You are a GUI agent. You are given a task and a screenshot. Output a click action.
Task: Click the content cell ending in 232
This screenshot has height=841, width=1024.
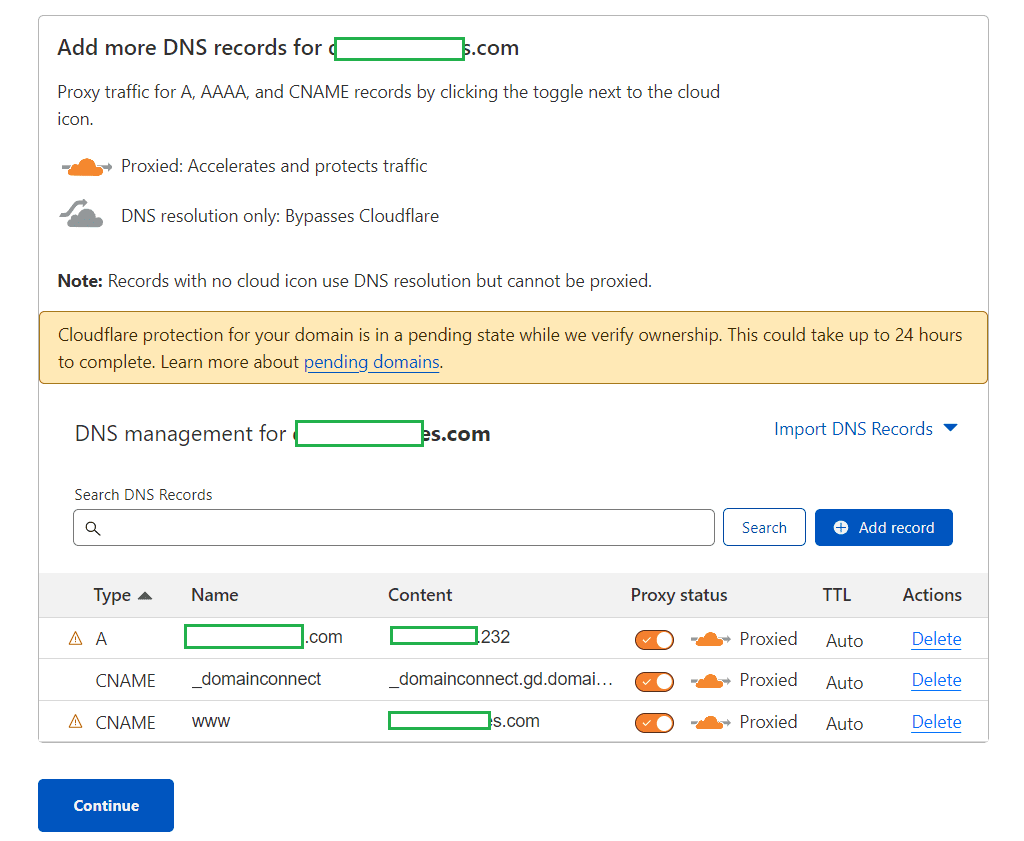tap(450, 637)
